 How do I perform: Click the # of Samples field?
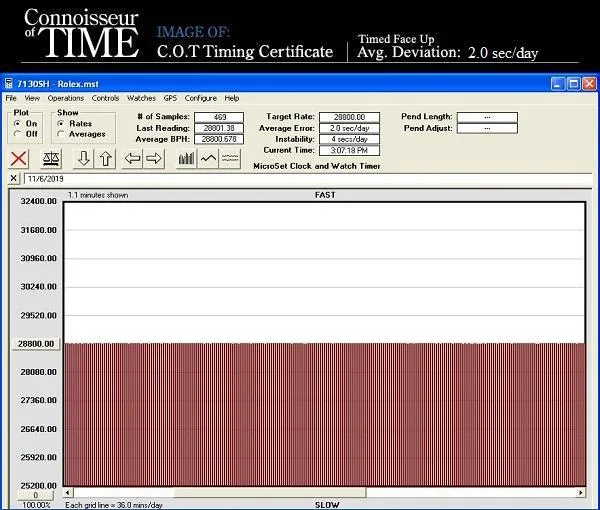219,117
